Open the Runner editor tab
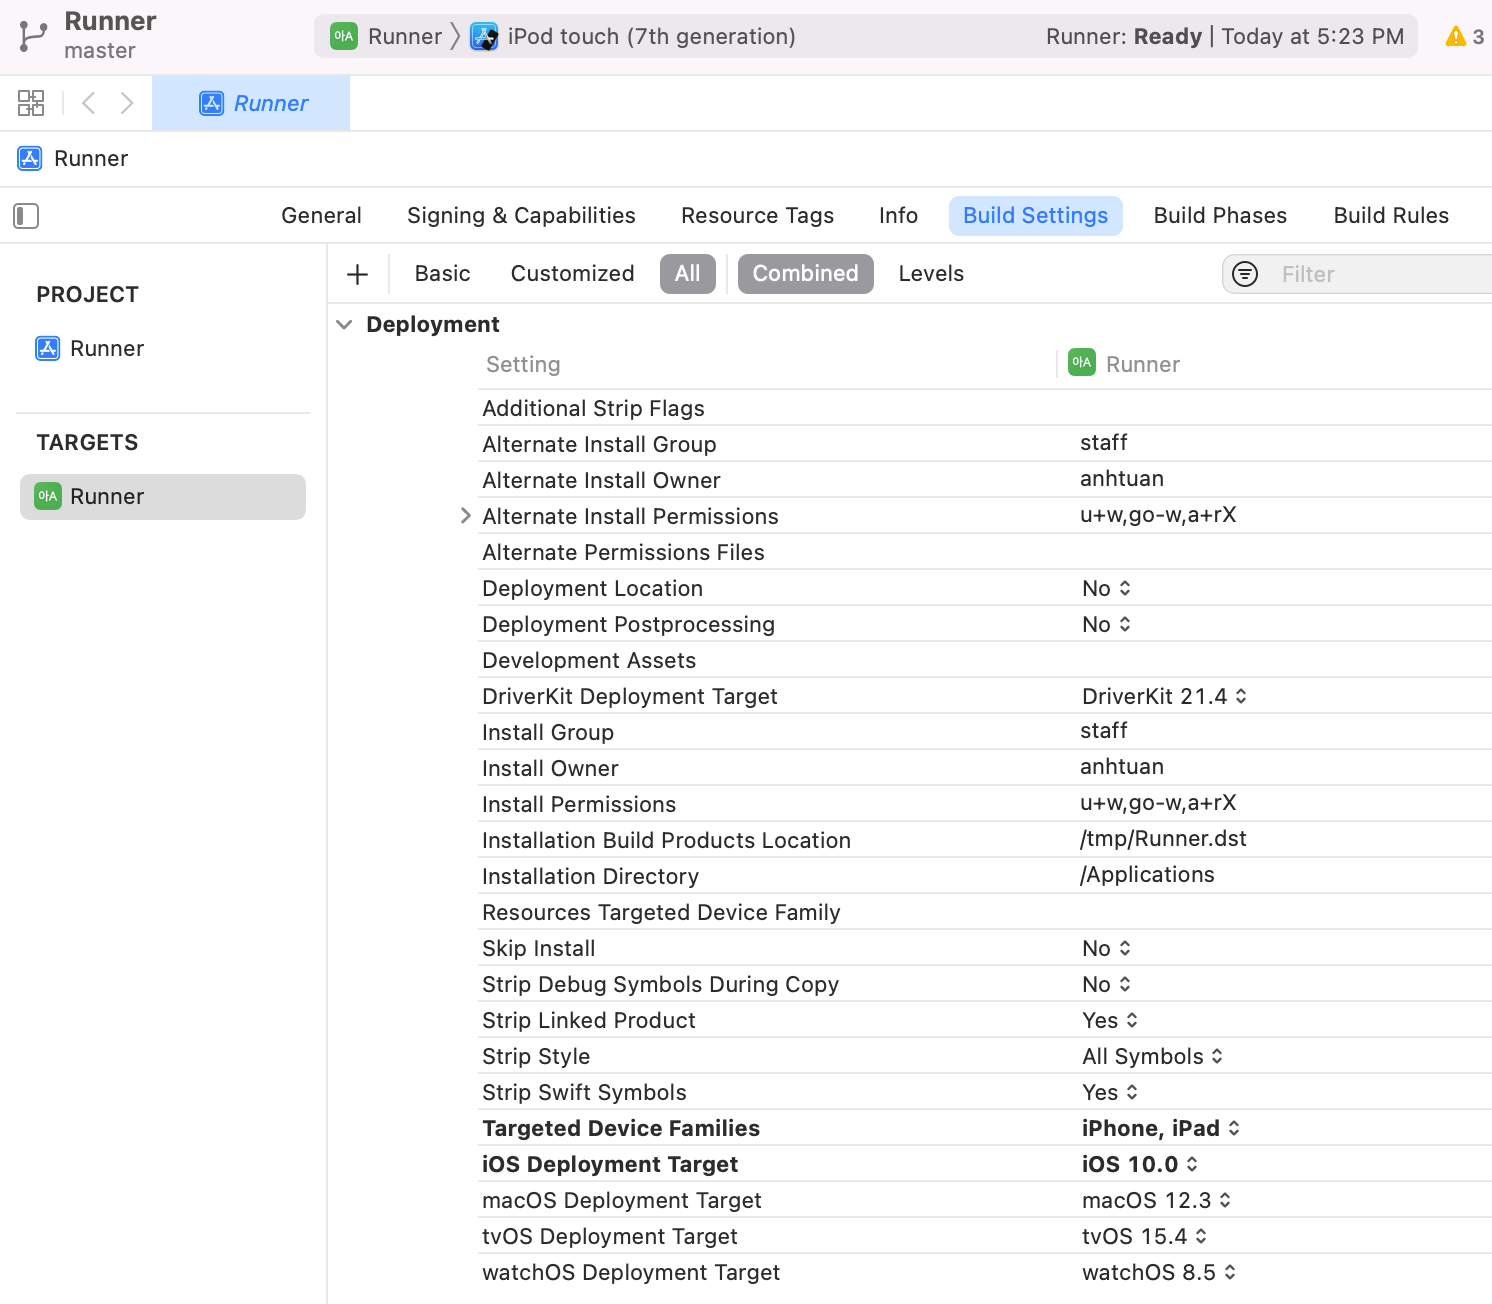The width and height of the screenshot is (1492, 1304). 251,103
